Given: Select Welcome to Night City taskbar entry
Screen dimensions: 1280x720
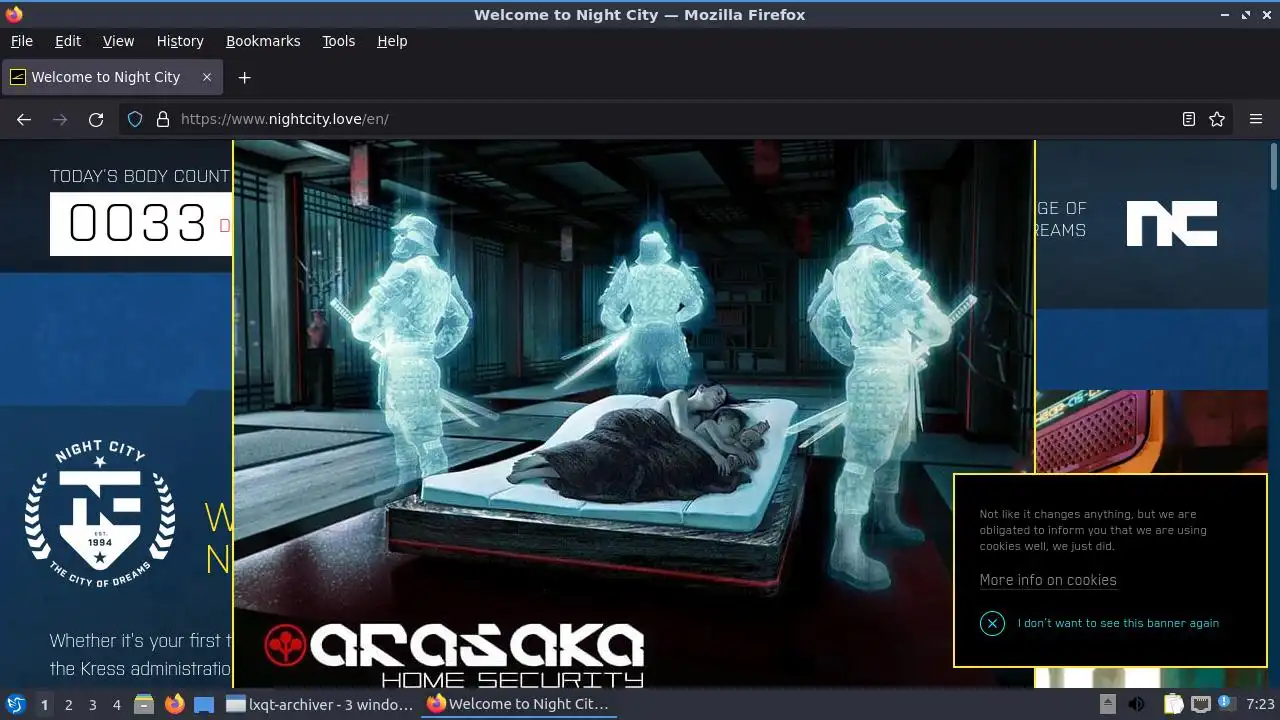Looking at the screenshot, I should (520, 704).
